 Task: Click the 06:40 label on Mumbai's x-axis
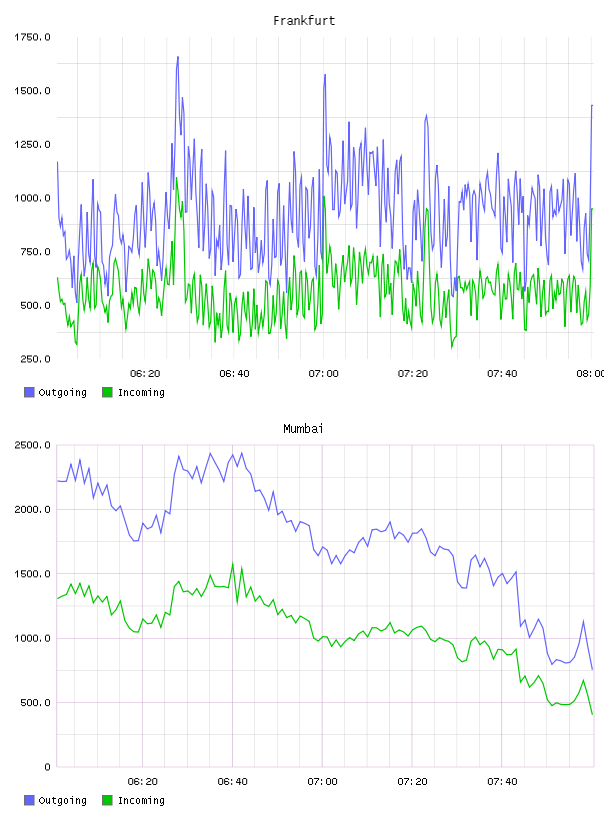tap(232, 781)
